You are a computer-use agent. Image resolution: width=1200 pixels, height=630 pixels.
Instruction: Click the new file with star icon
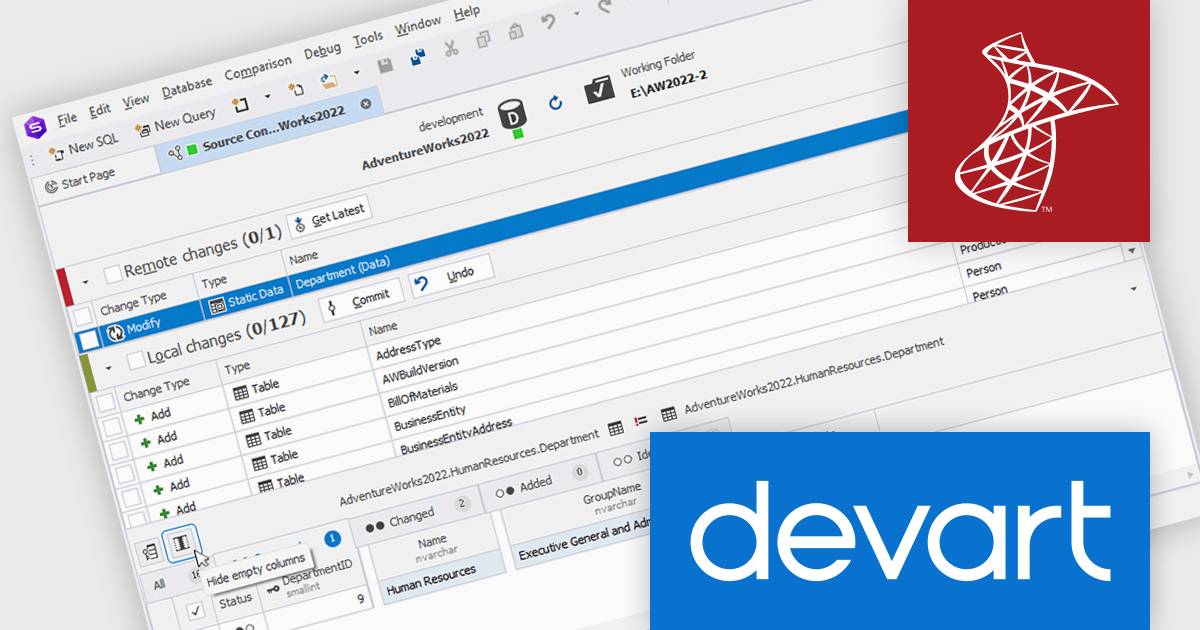click(x=296, y=89)
